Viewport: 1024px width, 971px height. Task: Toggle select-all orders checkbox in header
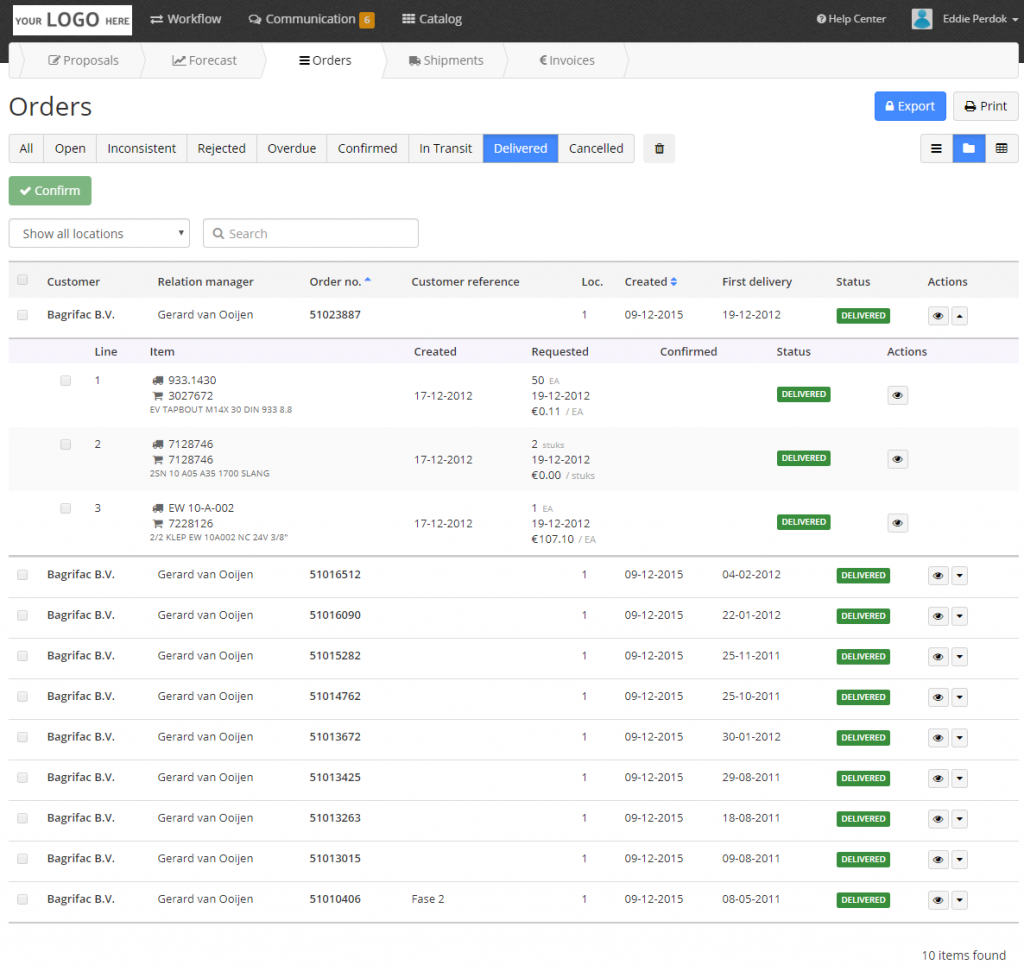[x=23, y=280]
